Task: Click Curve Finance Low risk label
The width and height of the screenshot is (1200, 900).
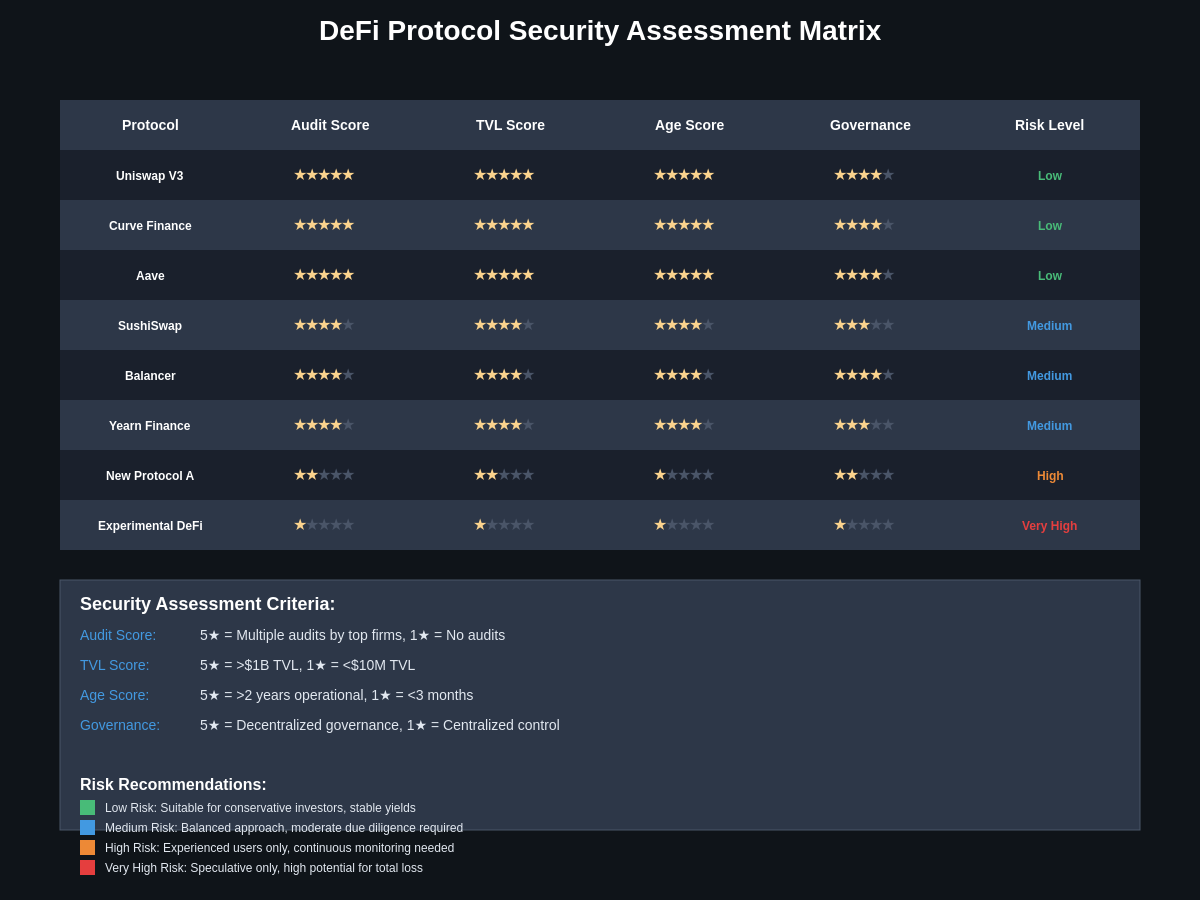Action: [1050, 226]
